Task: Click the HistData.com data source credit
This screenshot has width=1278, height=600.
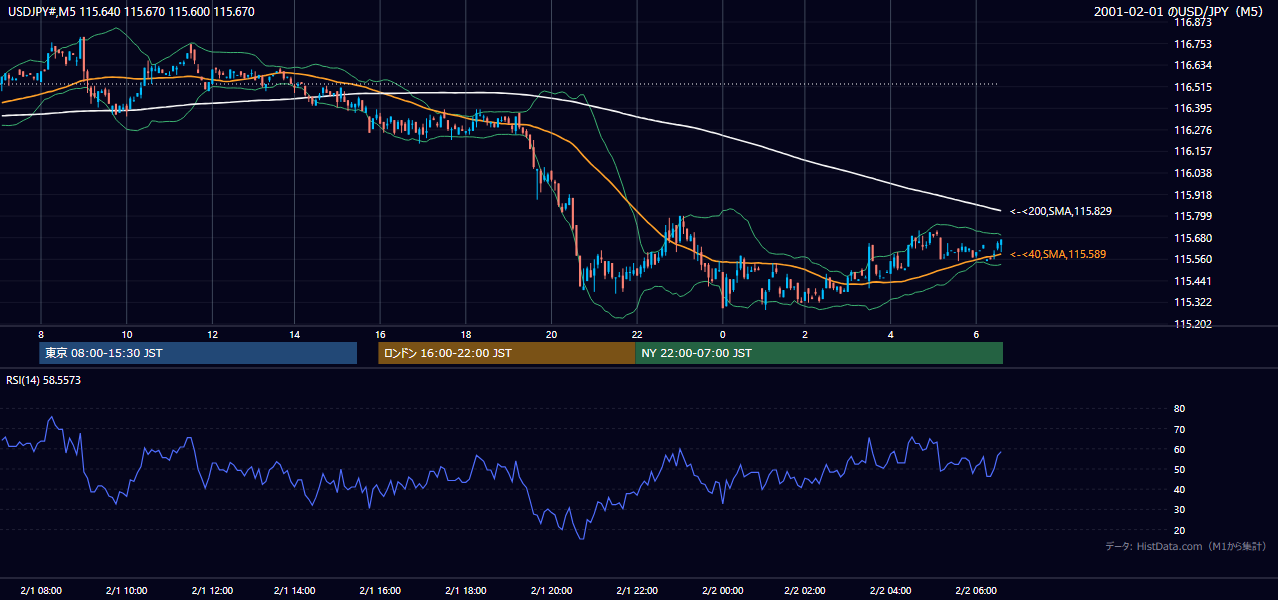Action: [x=1186, y=546]
